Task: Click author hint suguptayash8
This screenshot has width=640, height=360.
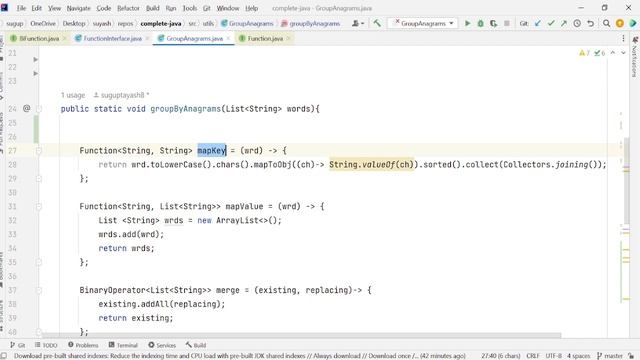Action: pos(121,95)
